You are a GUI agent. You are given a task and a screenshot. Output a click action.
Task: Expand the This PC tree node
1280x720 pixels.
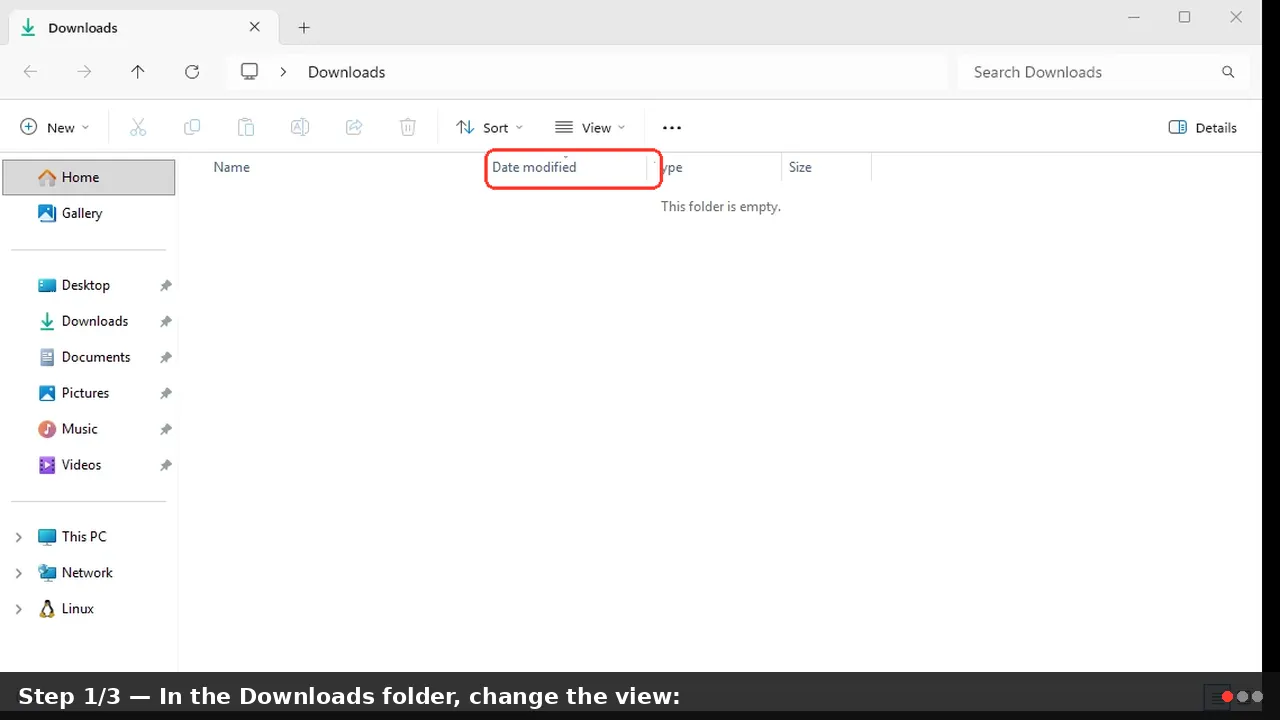point(18,537)
